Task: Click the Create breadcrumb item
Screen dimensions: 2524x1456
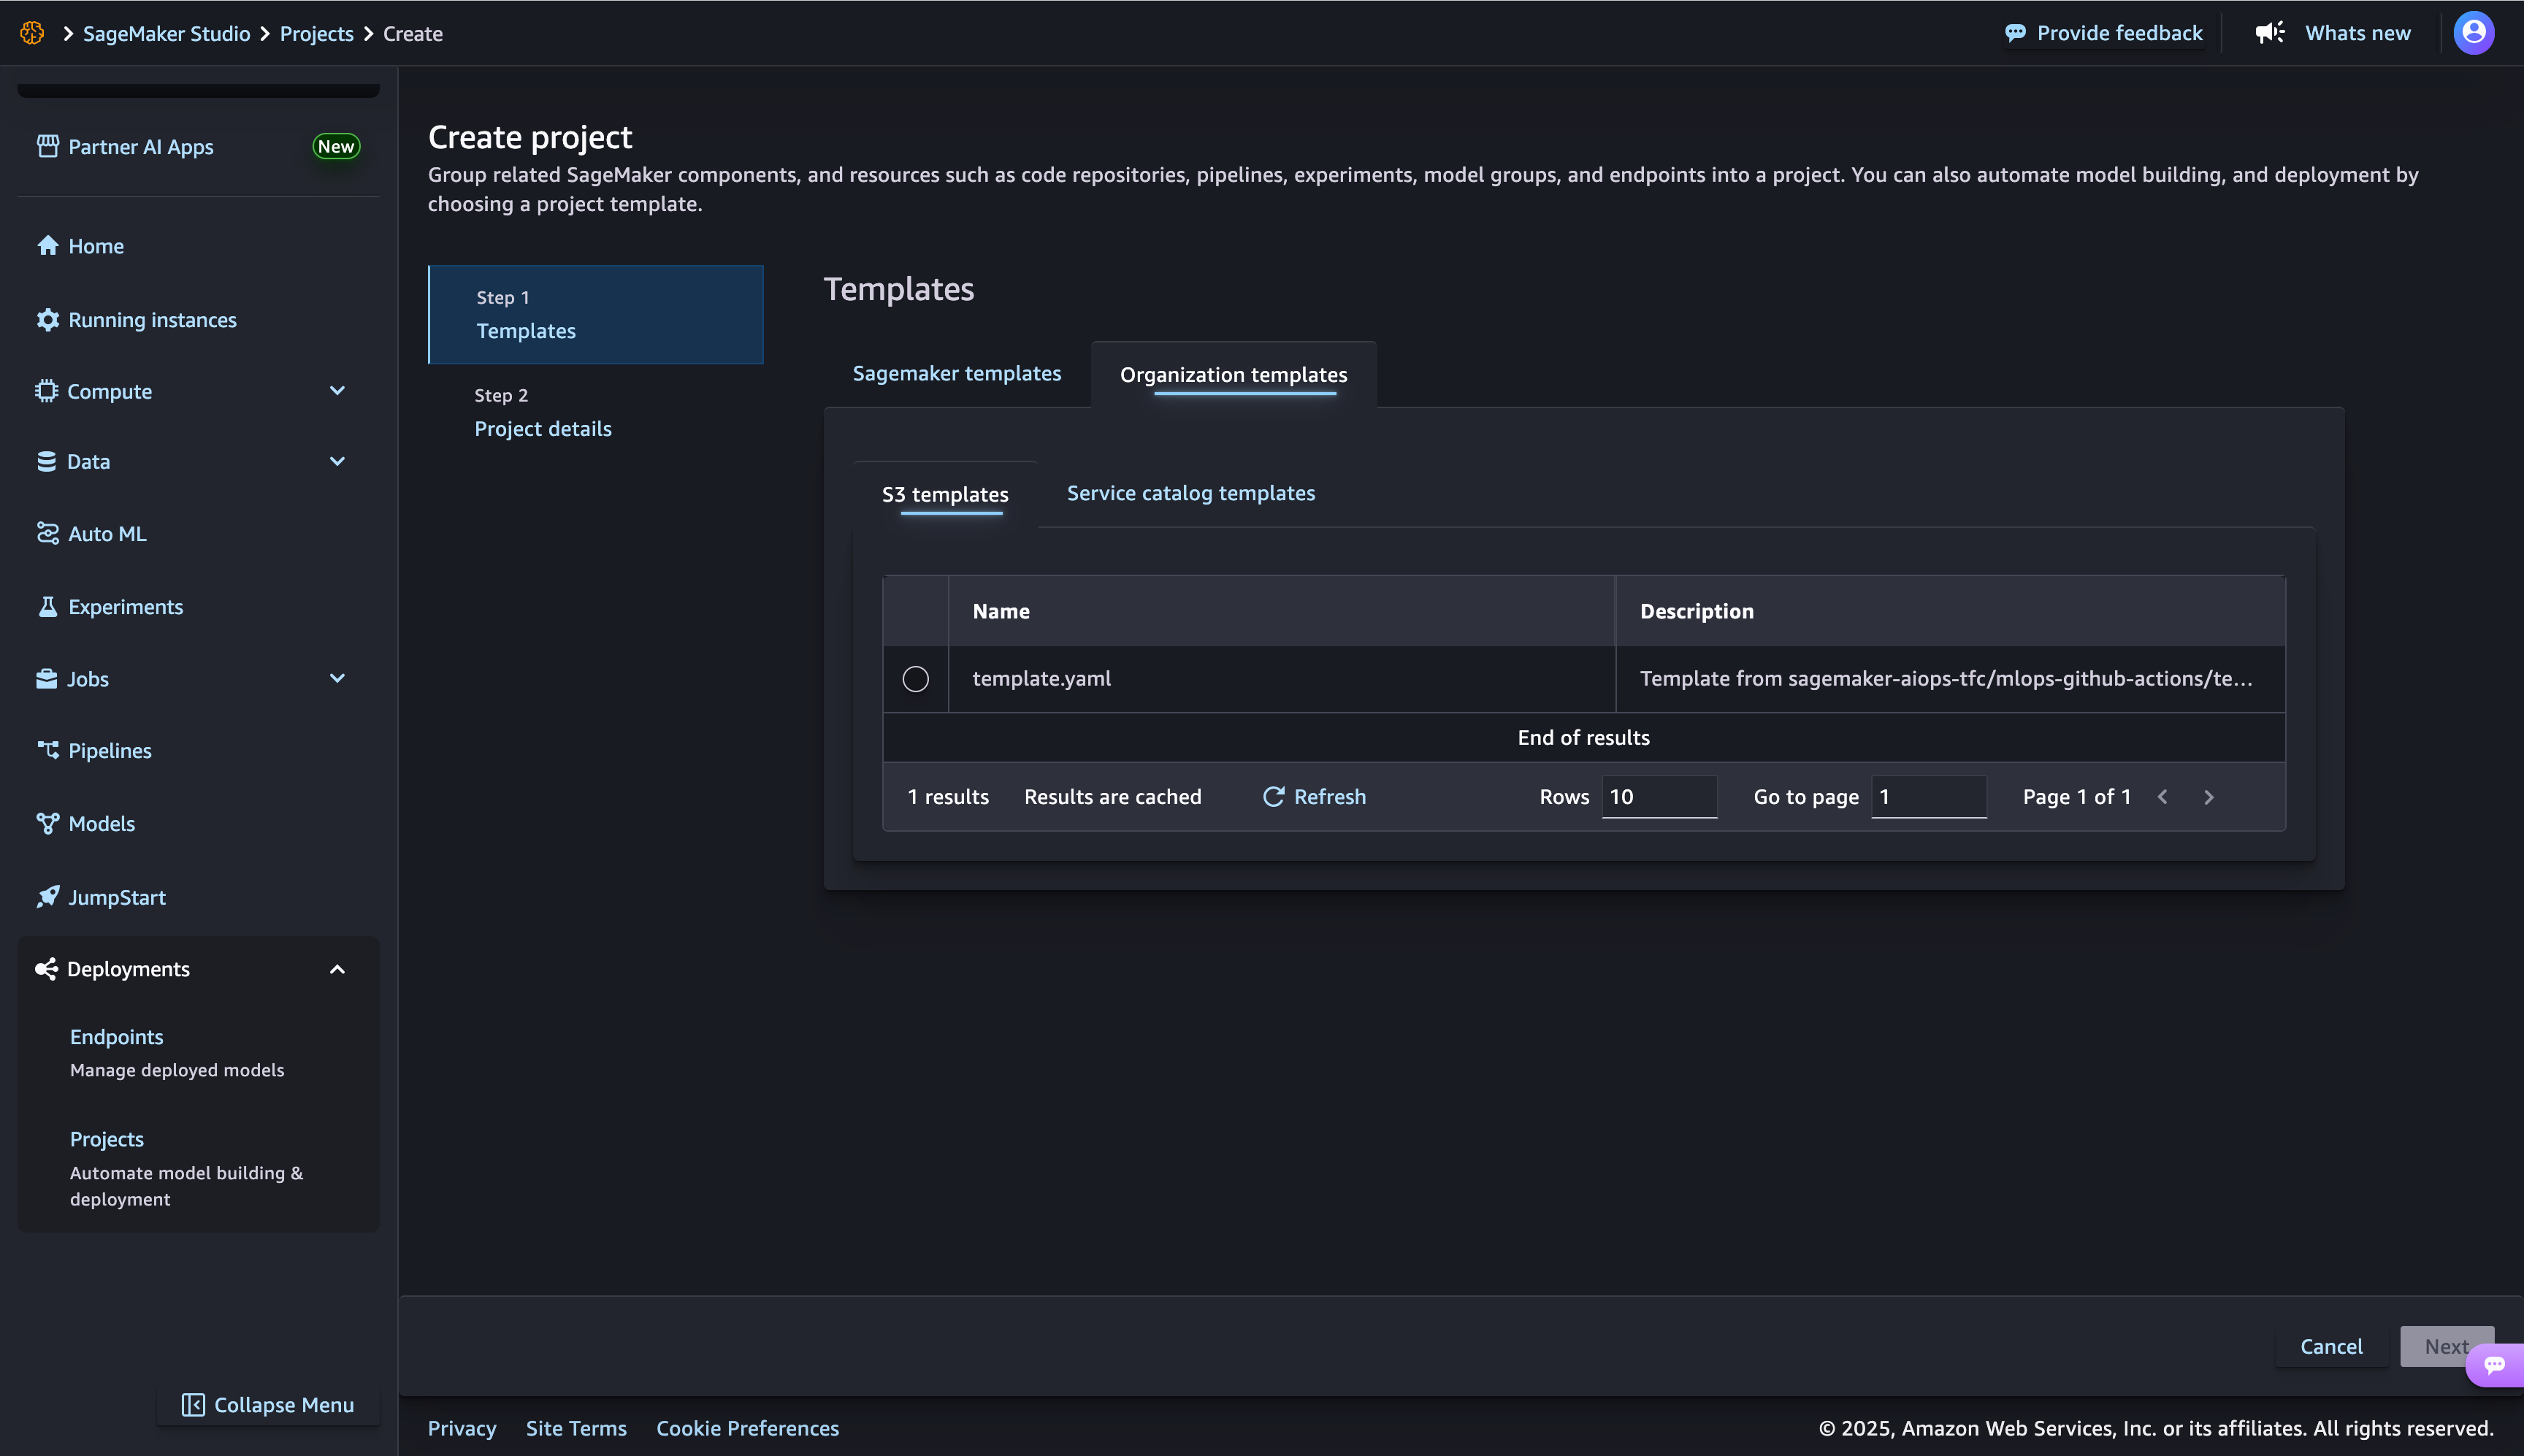Action: click(413, 33)
